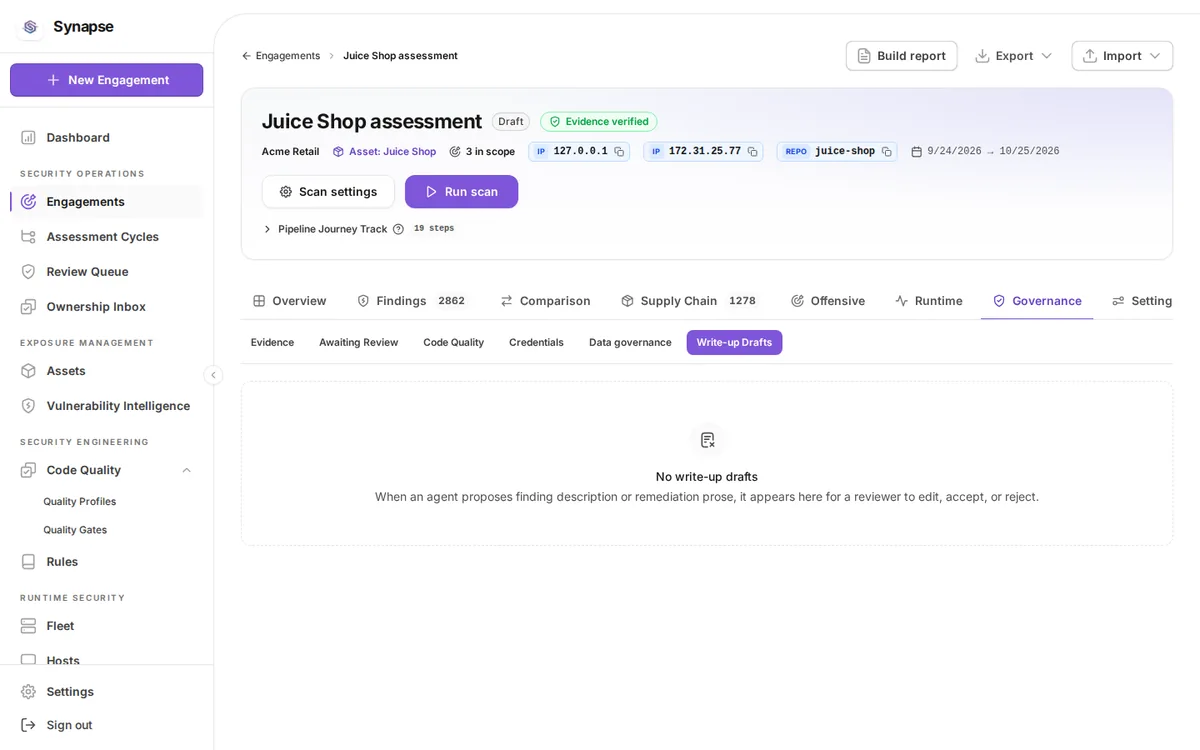This screenshot has width=1200, height=750.
Task: Open Ownership Inbox
Action: 106,306
